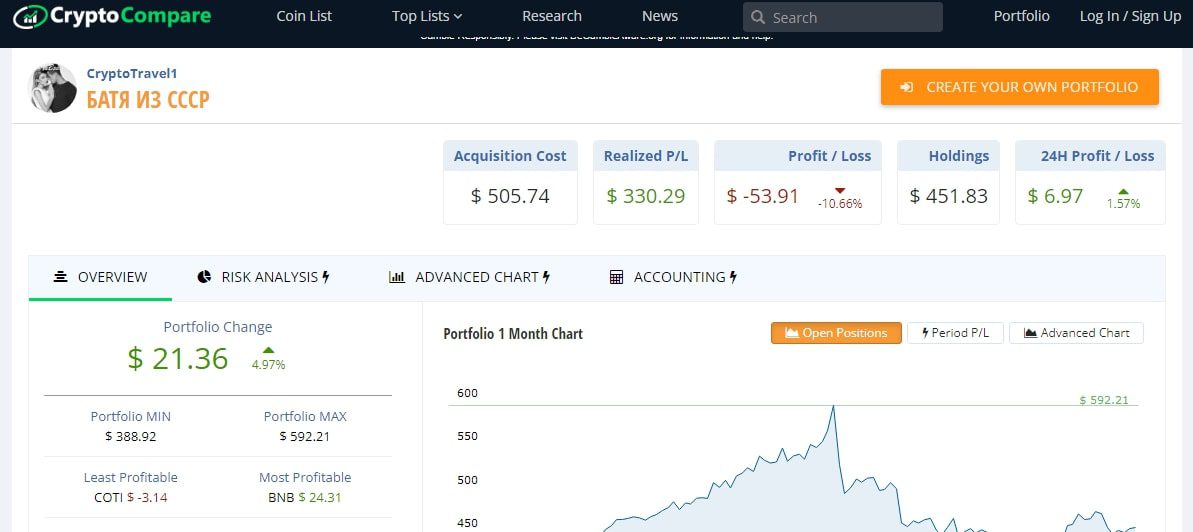Click the Portfolio 1 Month Chart title
Viewport: 1193px width, 532px height.
point(513,333)
